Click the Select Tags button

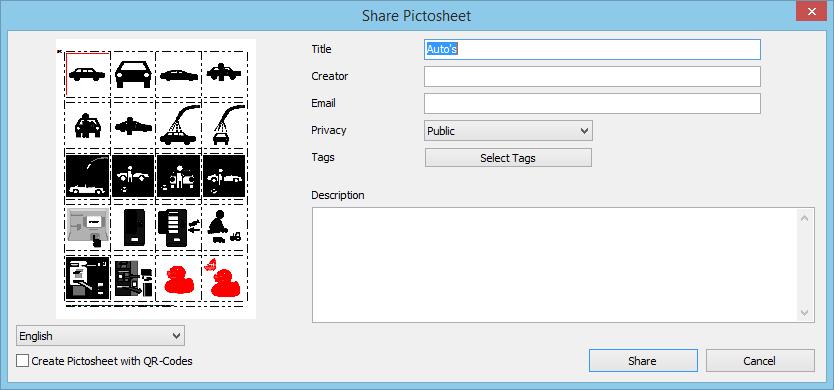508,157
